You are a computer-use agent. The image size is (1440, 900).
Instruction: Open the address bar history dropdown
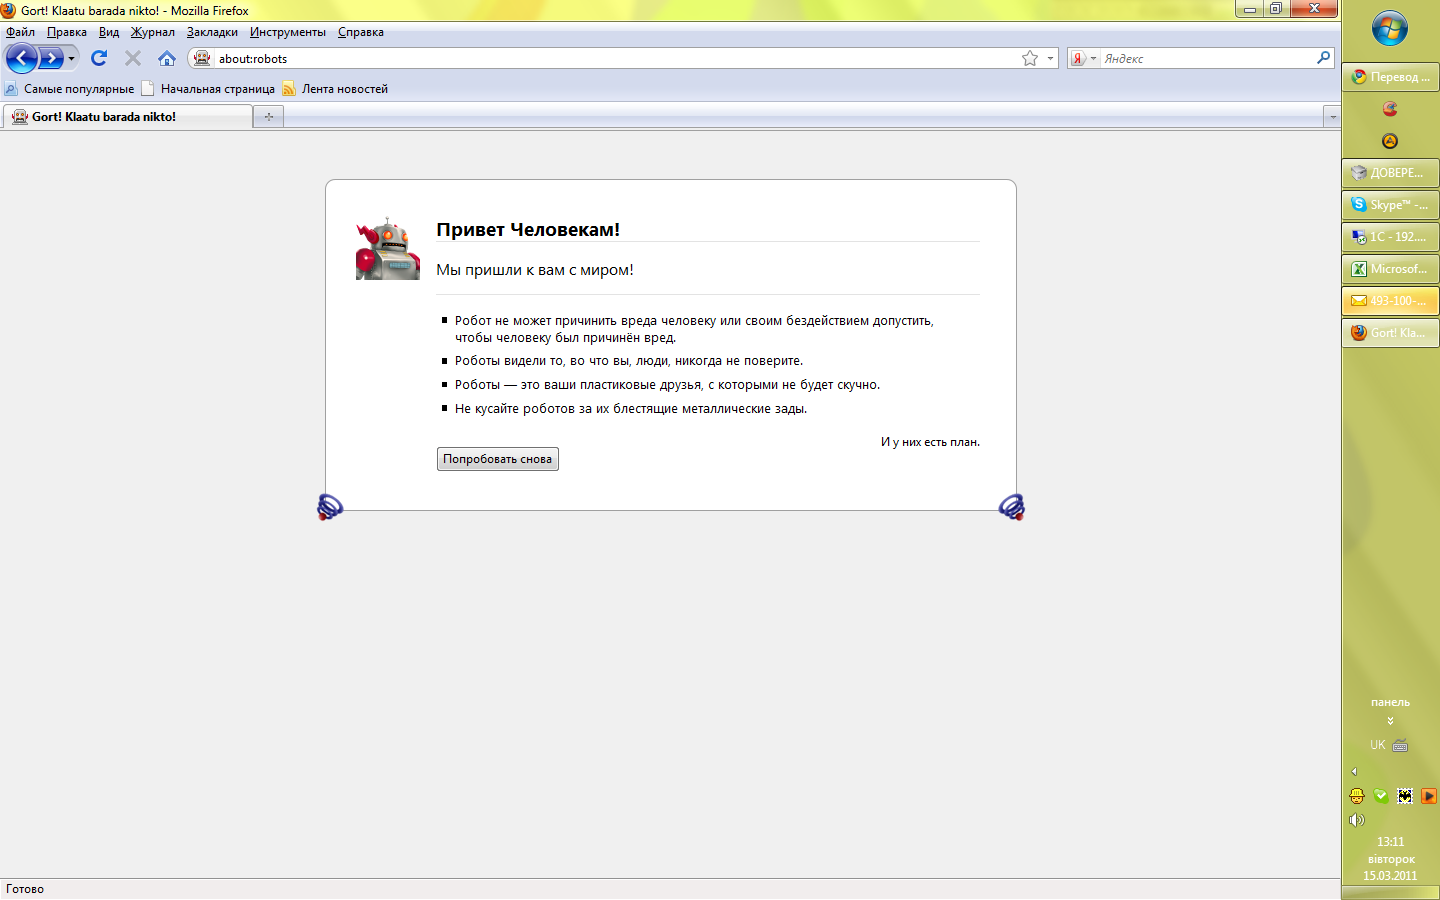tap(1050, 58)
